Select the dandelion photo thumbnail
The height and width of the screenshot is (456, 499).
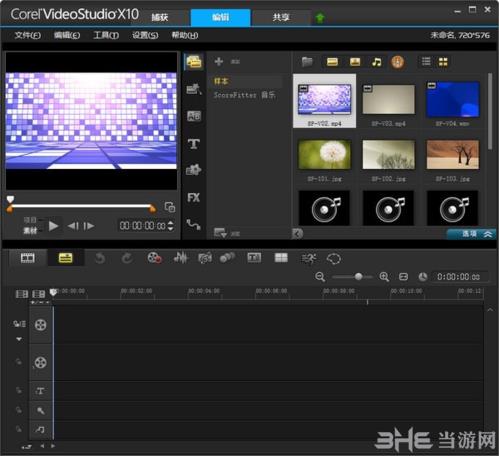click(324, 154)
